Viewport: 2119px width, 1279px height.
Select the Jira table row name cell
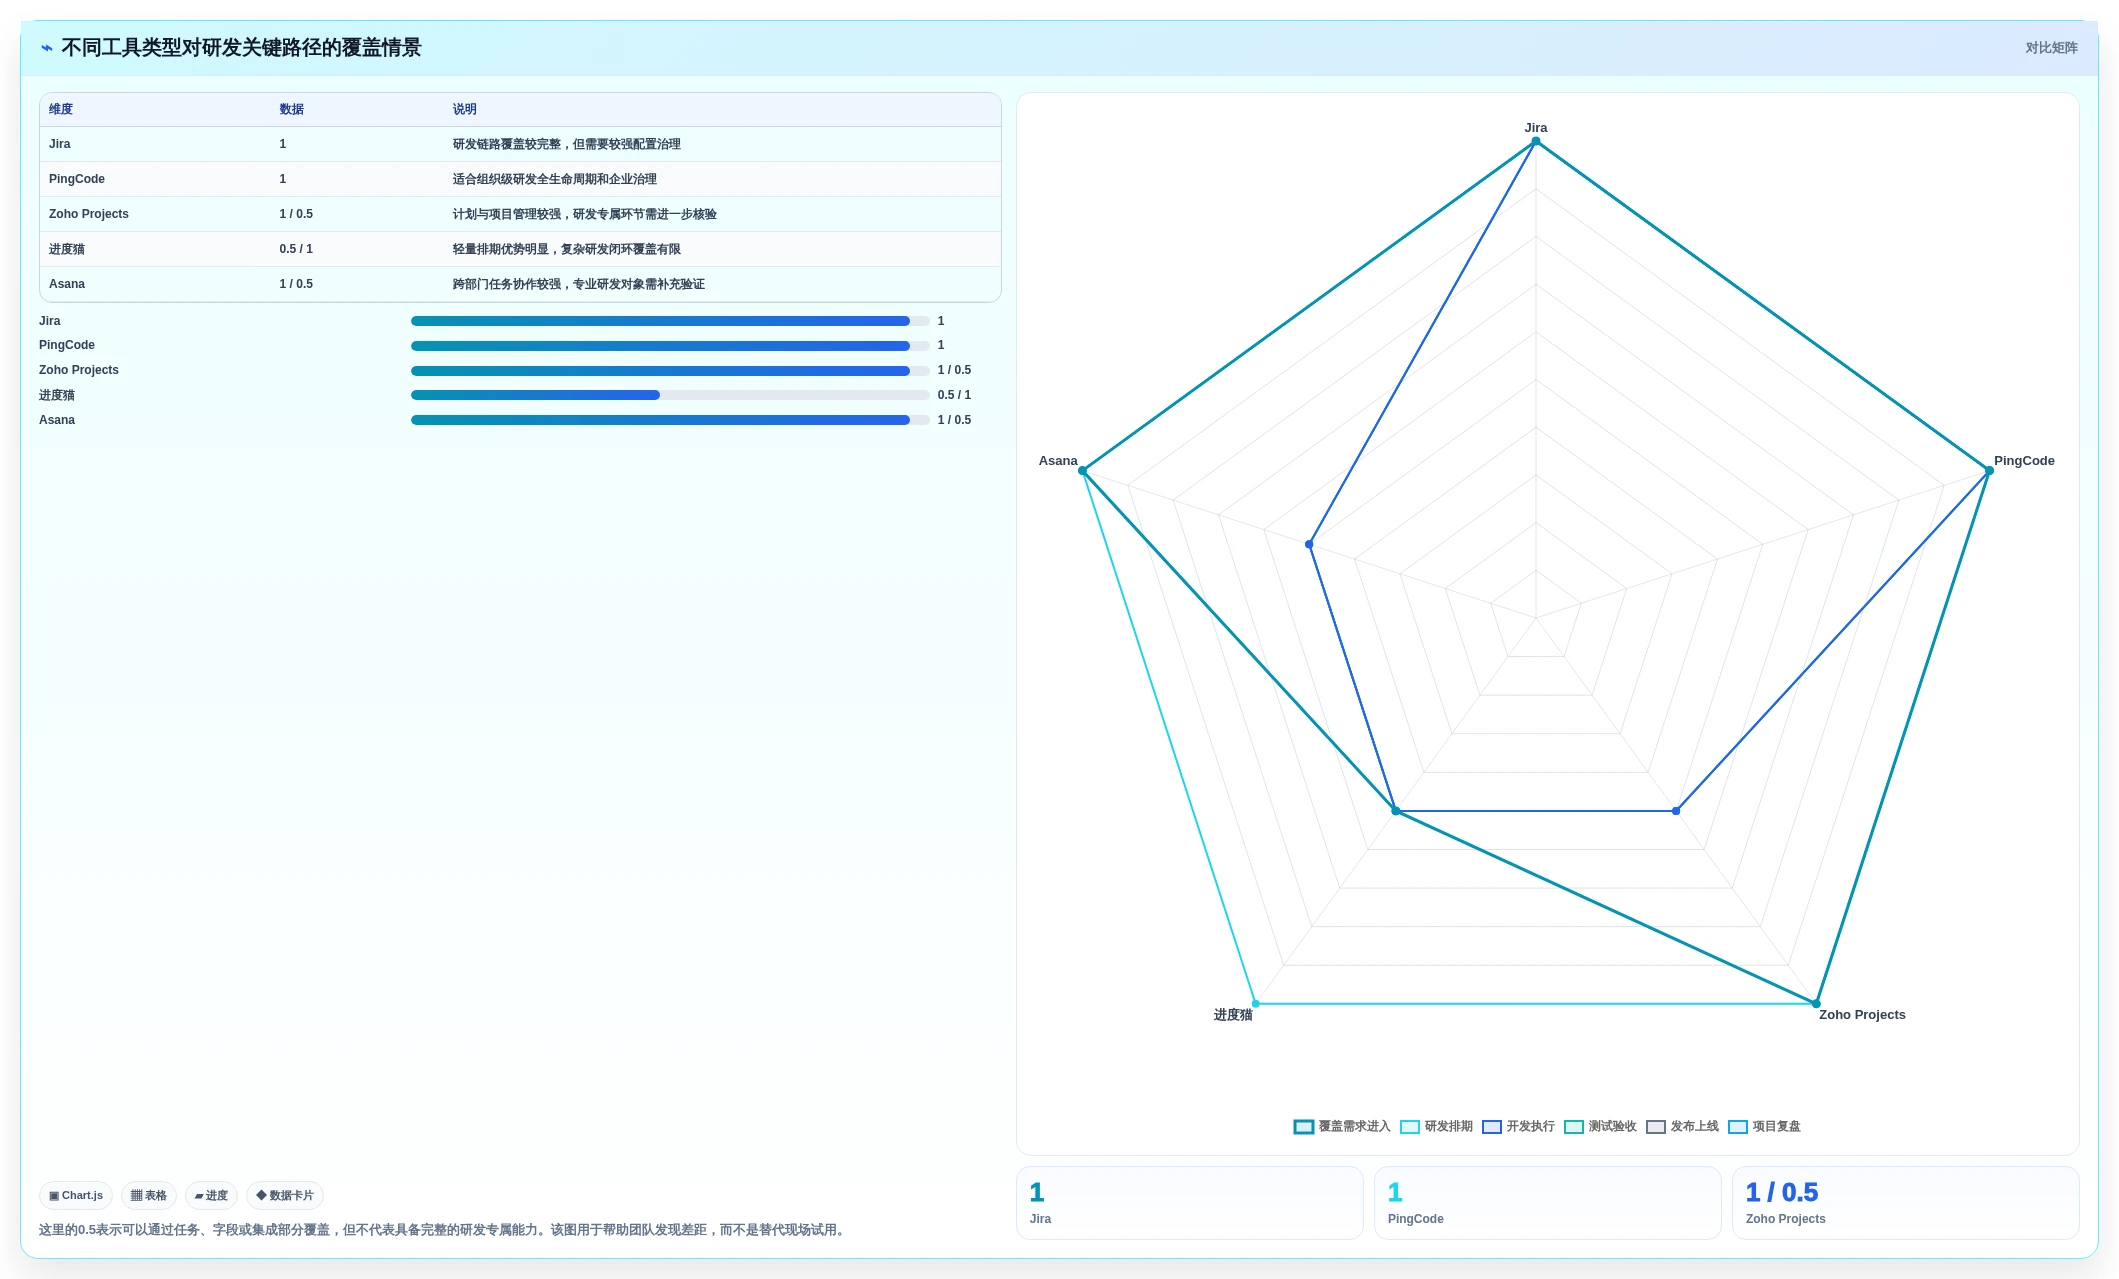60,144
